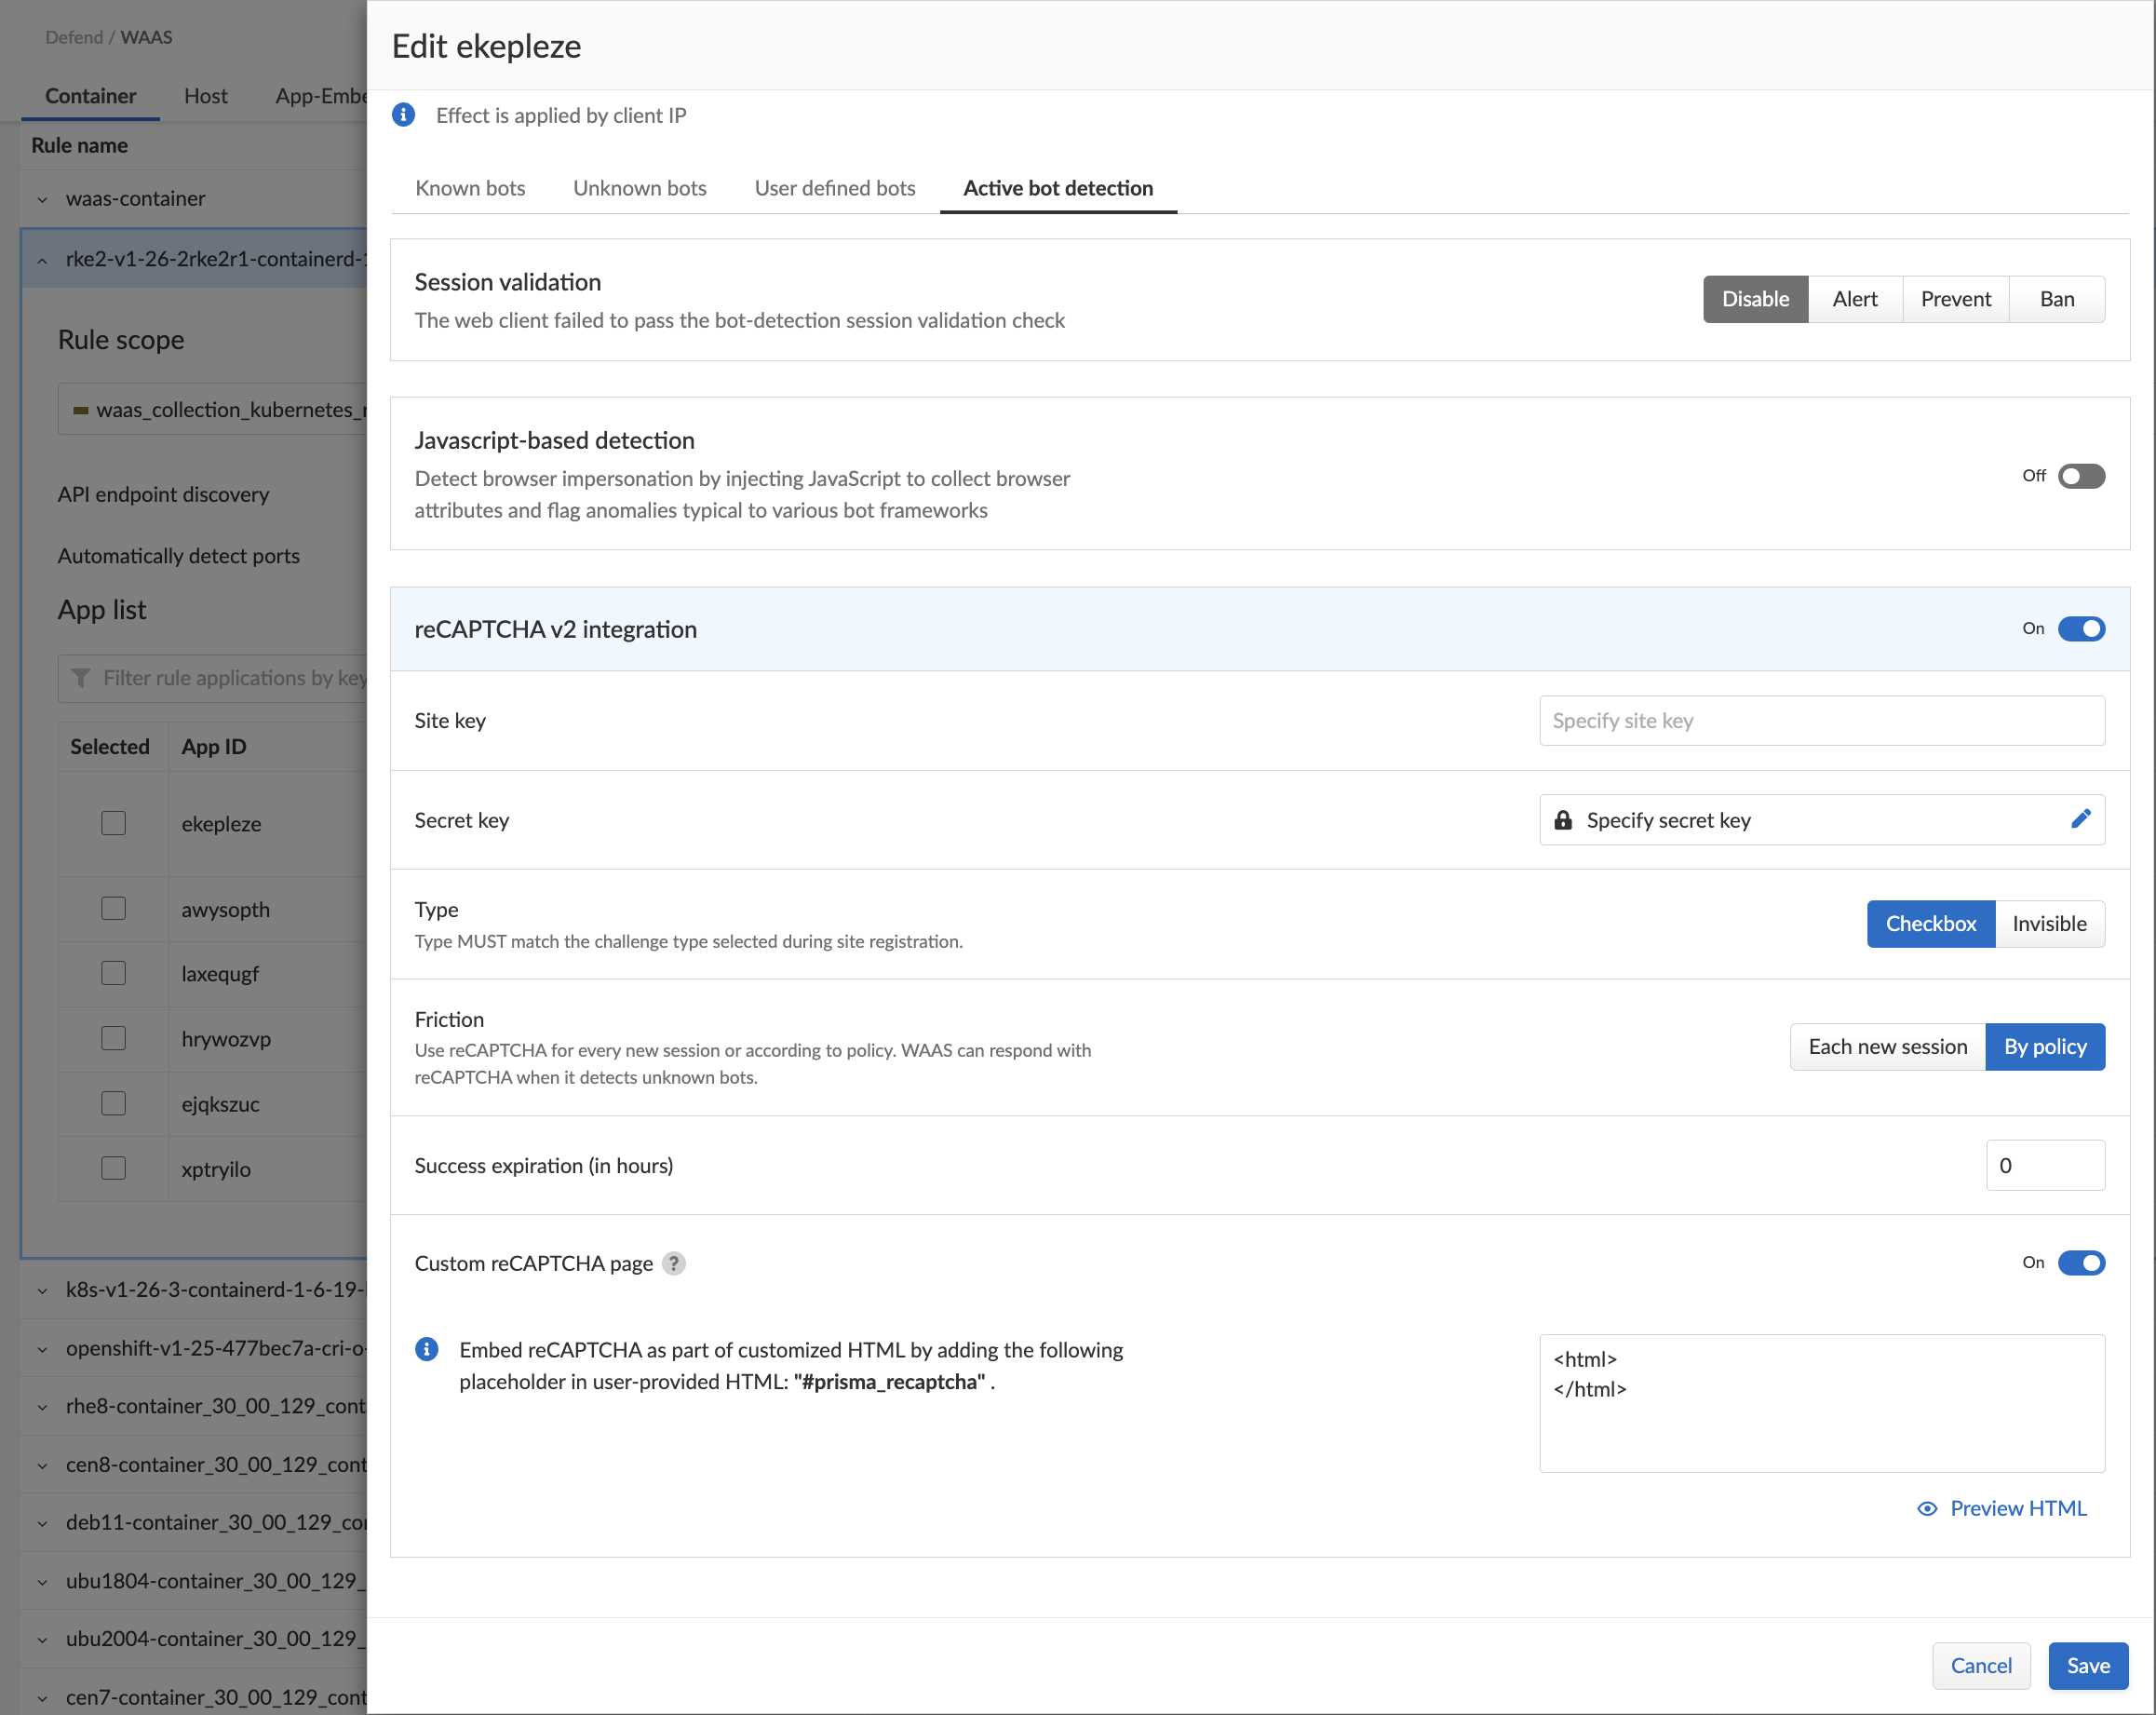The image size is (2156, 1715).
Task: Toggle Javascript-based detection switch
Action: pos(2080,476)
